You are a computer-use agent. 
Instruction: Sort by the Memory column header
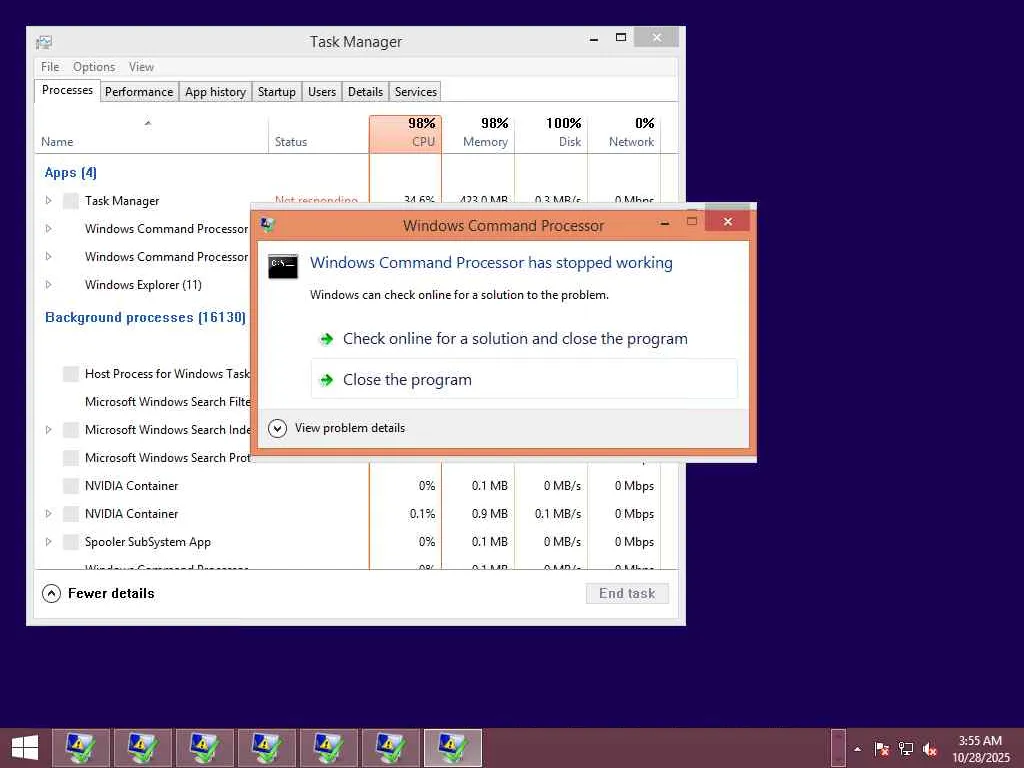pos(479,134)
